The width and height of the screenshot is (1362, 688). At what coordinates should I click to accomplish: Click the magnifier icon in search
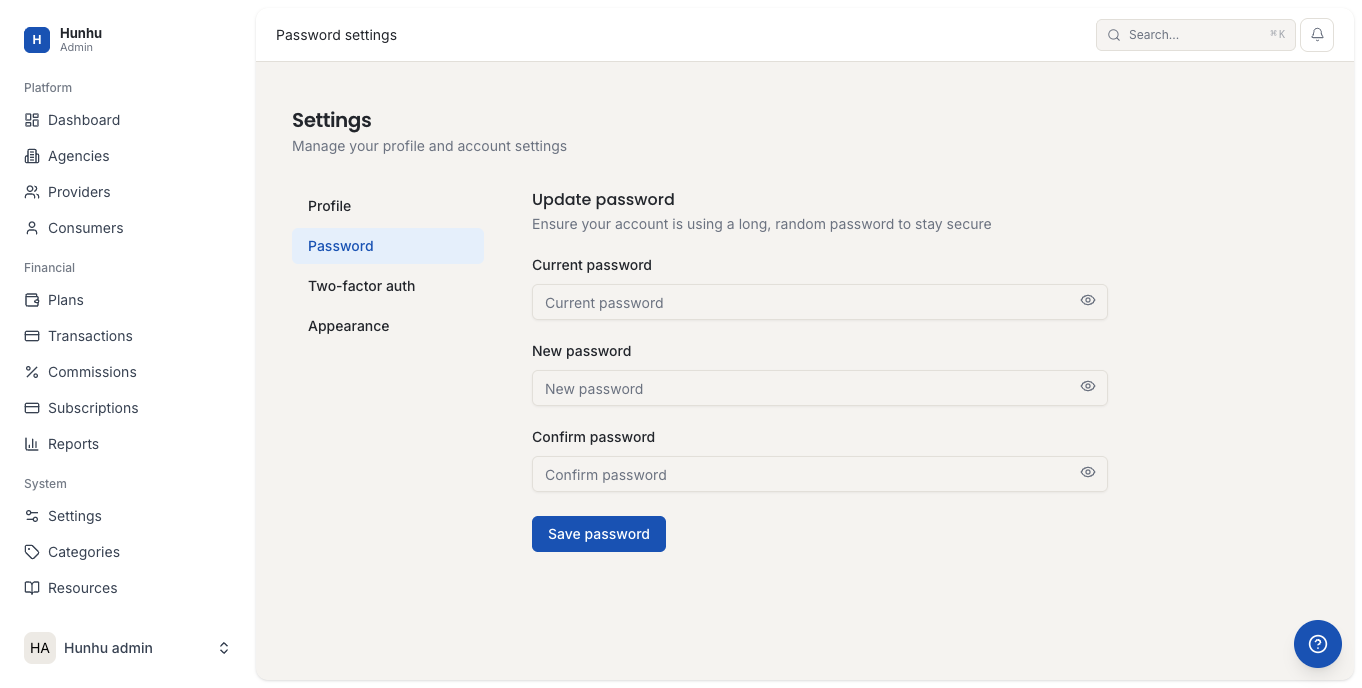(x=1114, y=35)
